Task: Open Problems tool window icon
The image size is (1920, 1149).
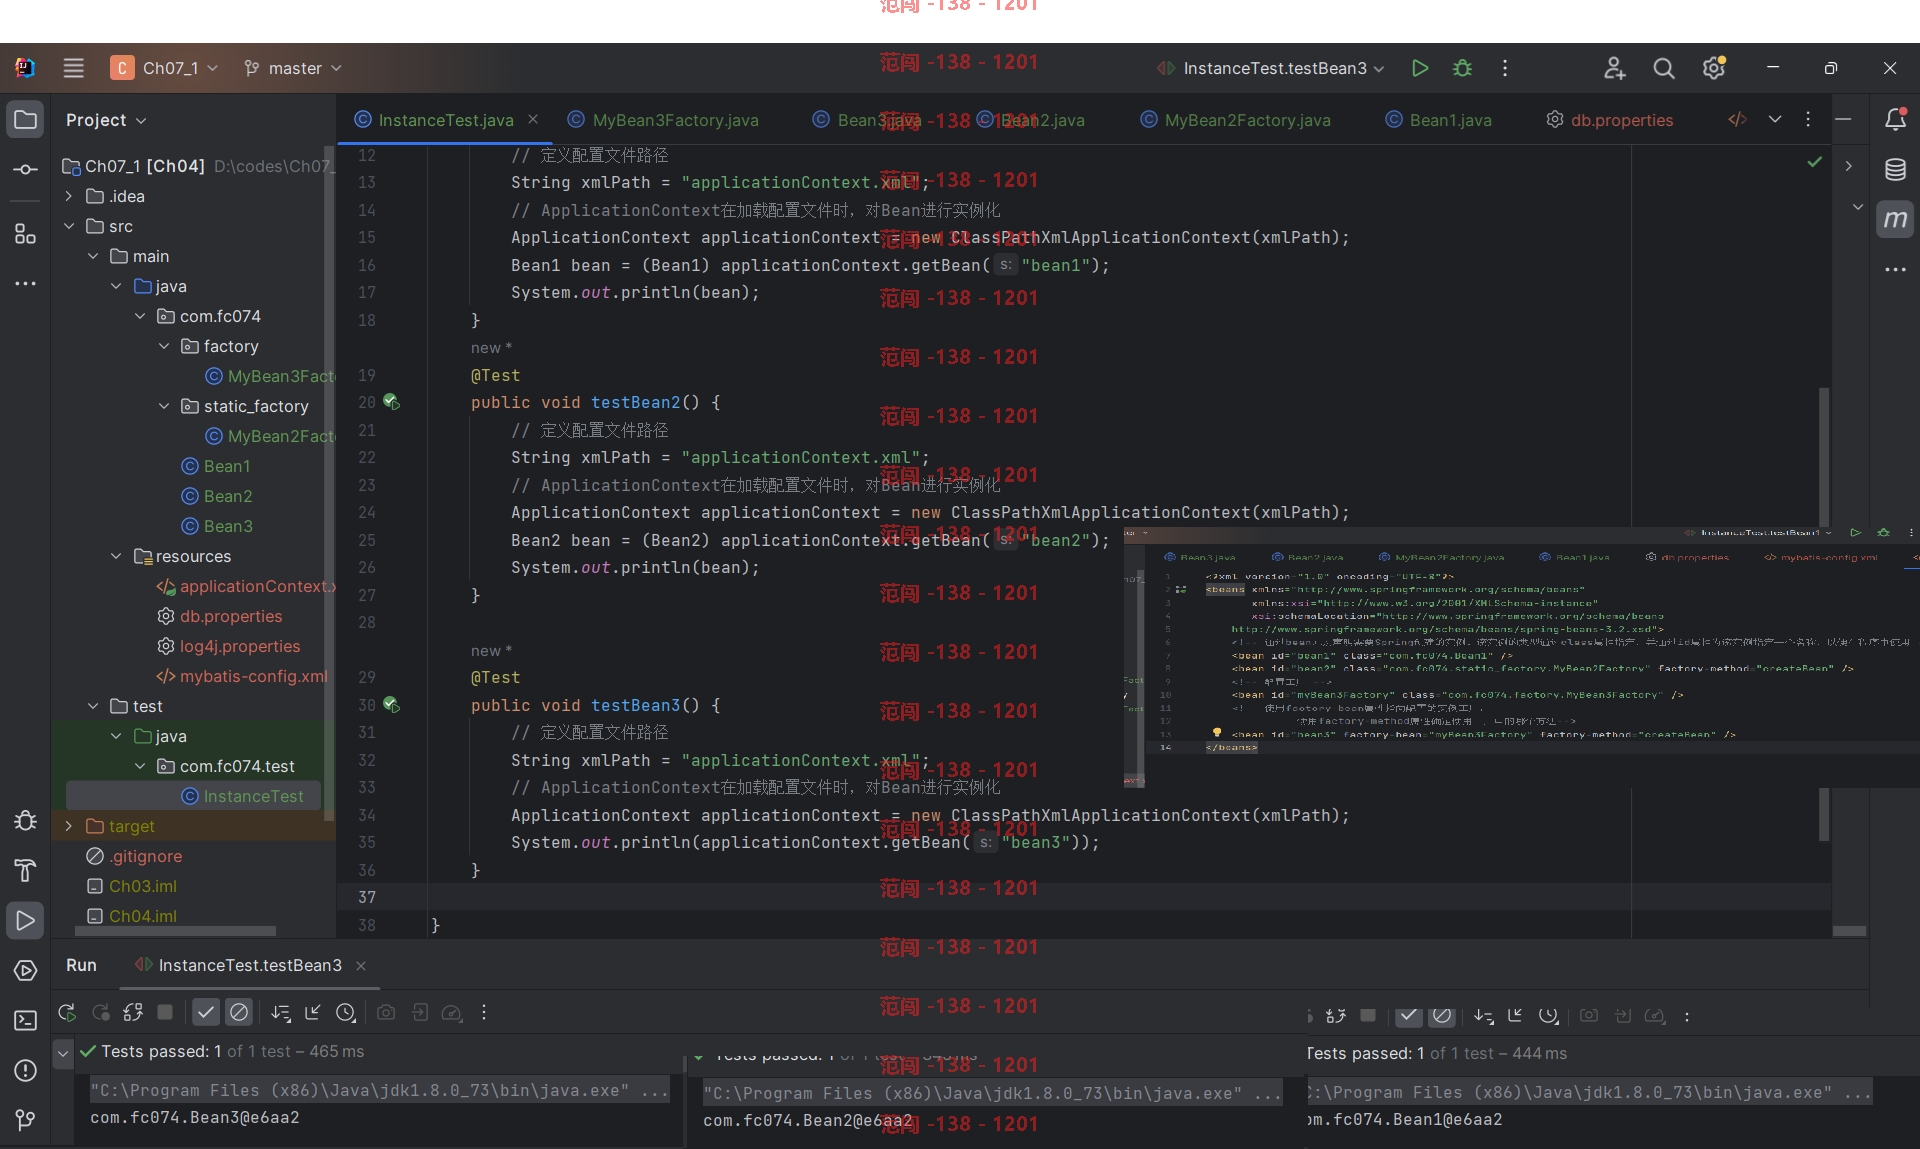Action: (25, 1071)
